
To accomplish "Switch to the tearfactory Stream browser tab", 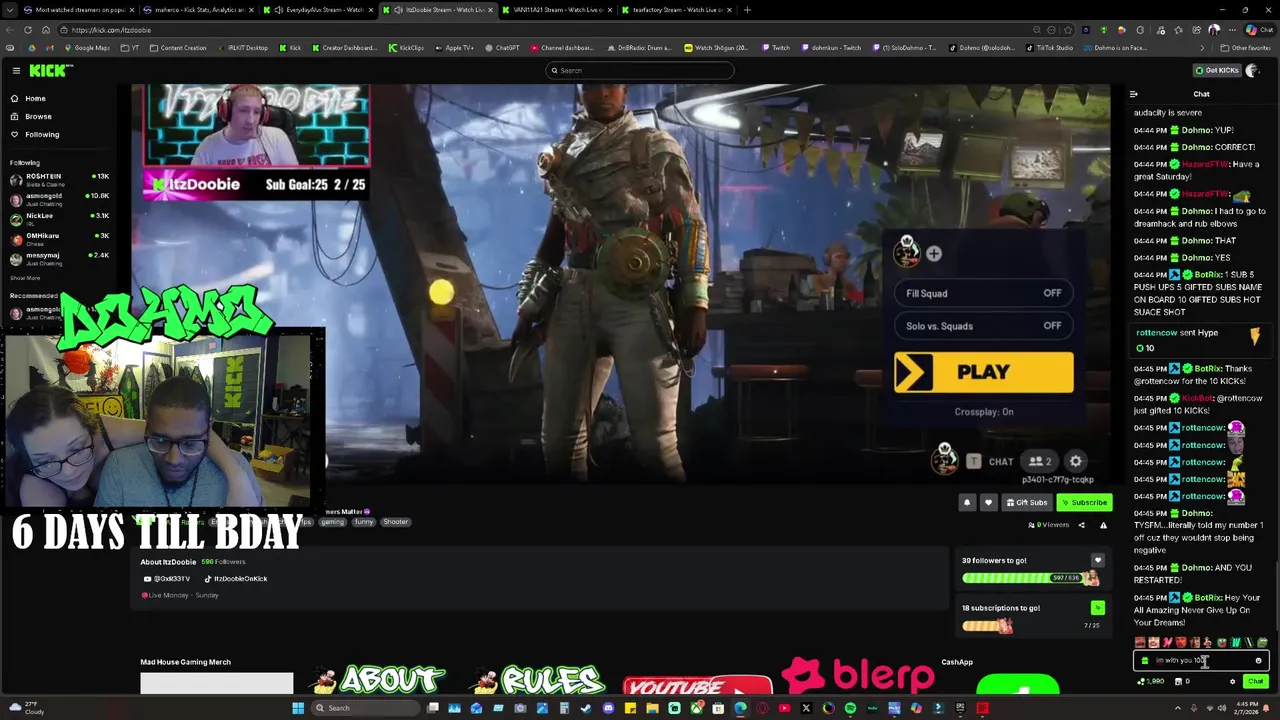I will 673,10.
